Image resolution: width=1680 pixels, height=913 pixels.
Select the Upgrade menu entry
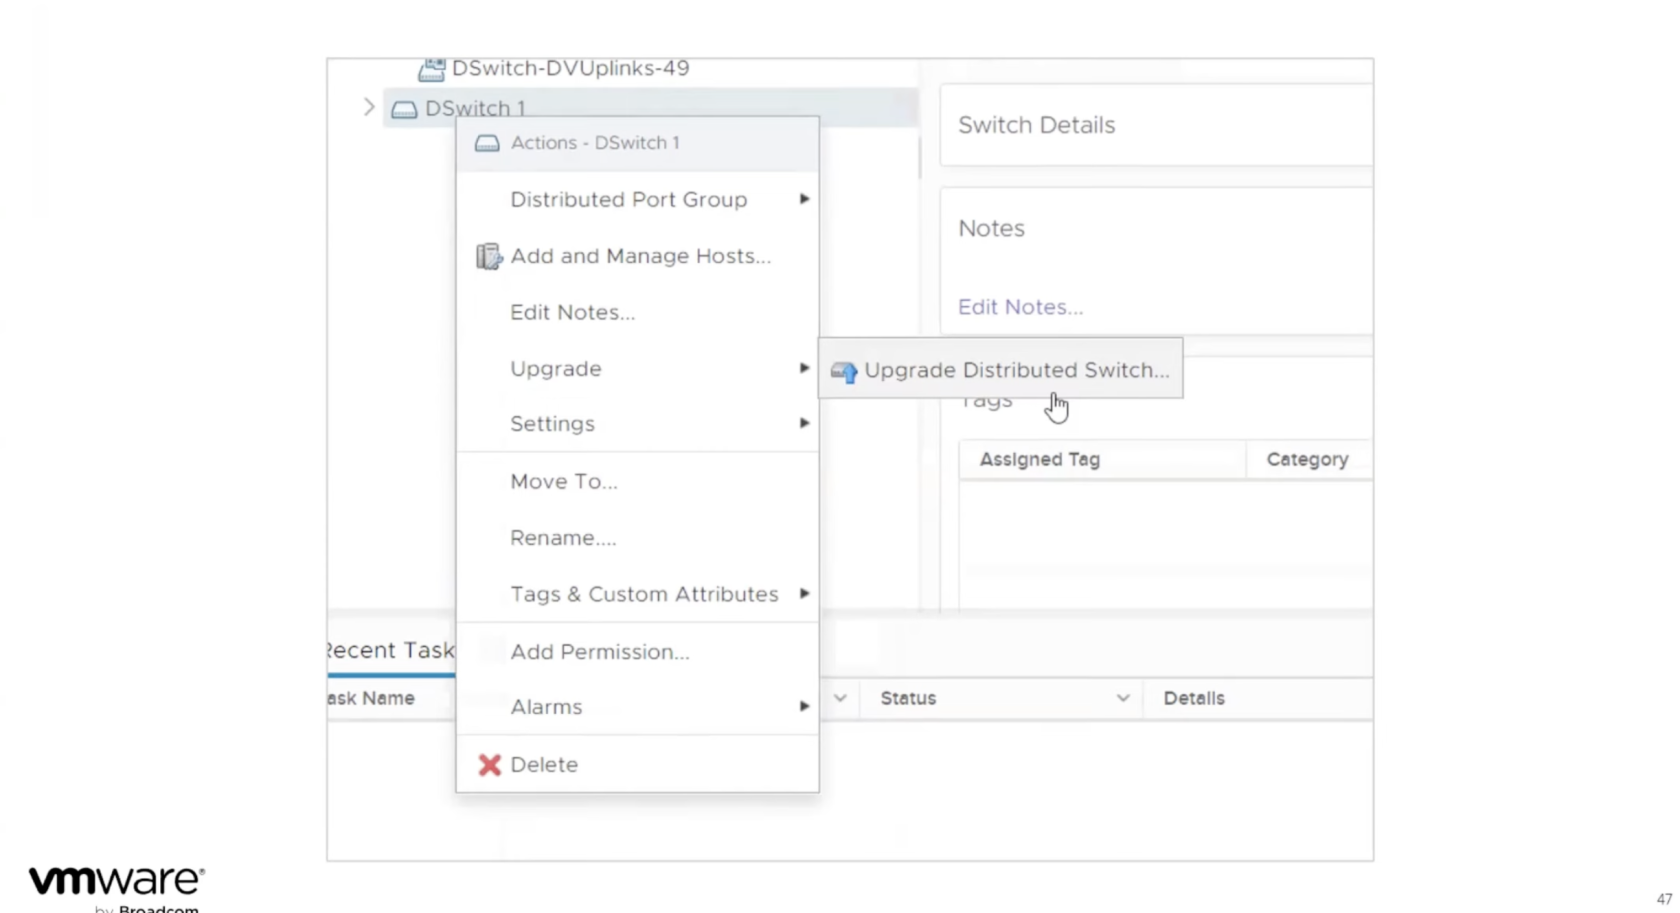pos(637,368)
